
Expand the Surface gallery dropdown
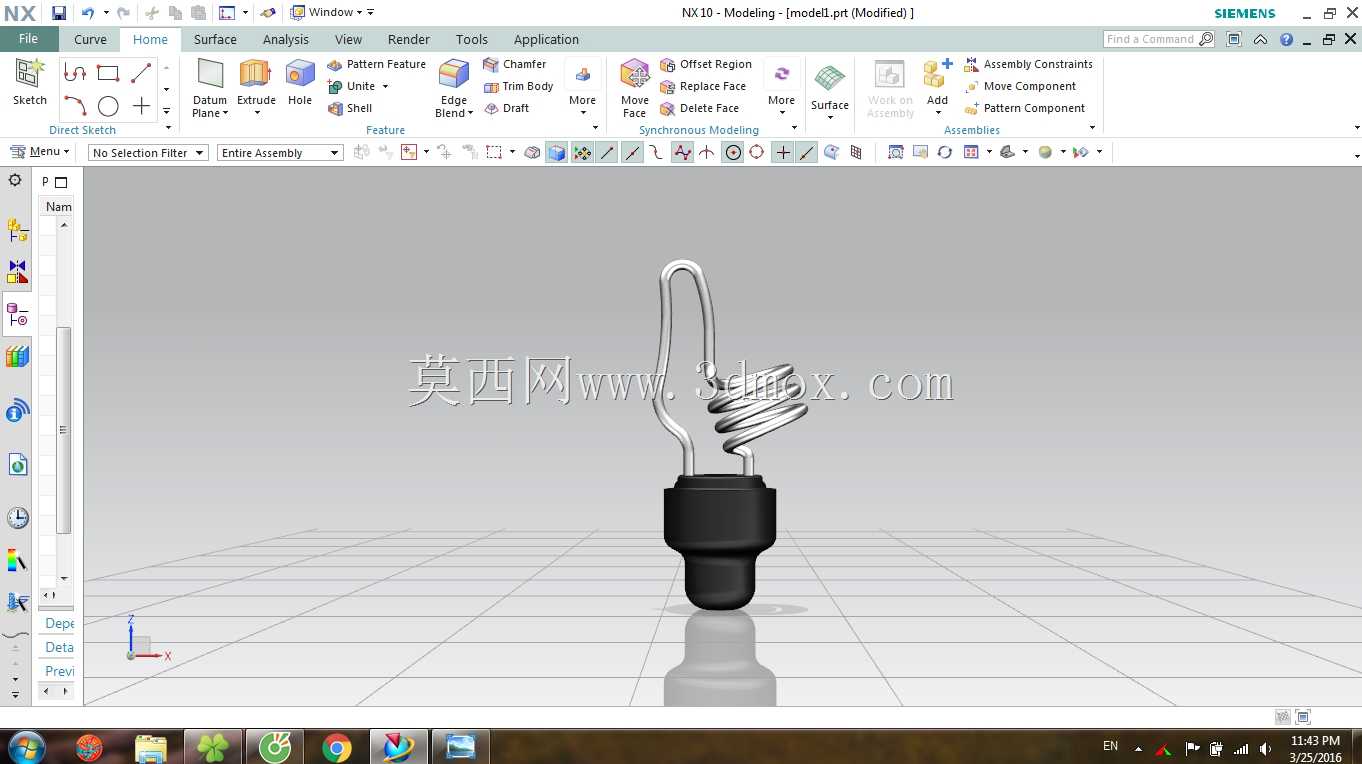tap(830, 118)
